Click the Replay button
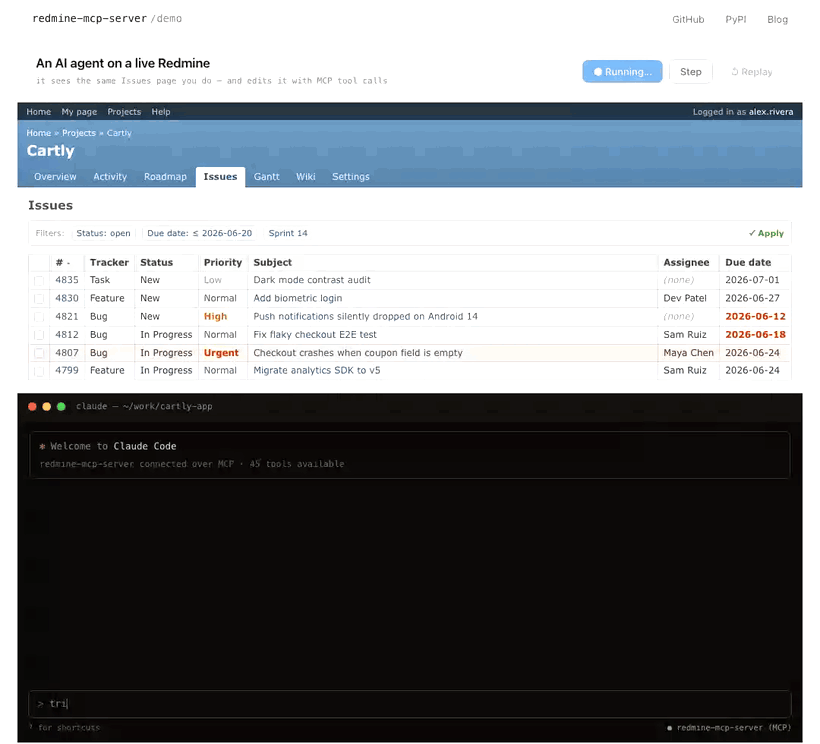 click(751, 72)
